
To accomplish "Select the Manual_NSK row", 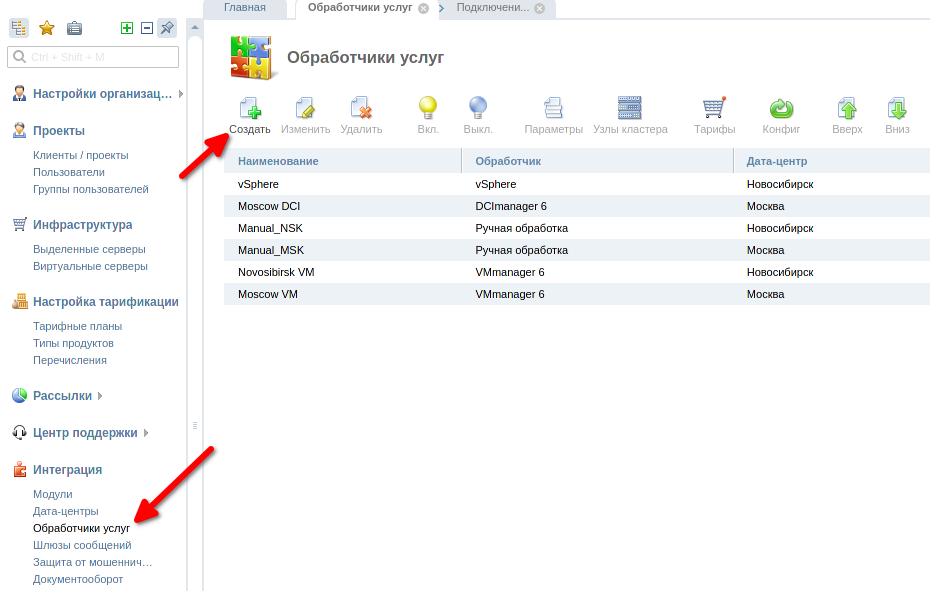I will [x=577, y=228].
